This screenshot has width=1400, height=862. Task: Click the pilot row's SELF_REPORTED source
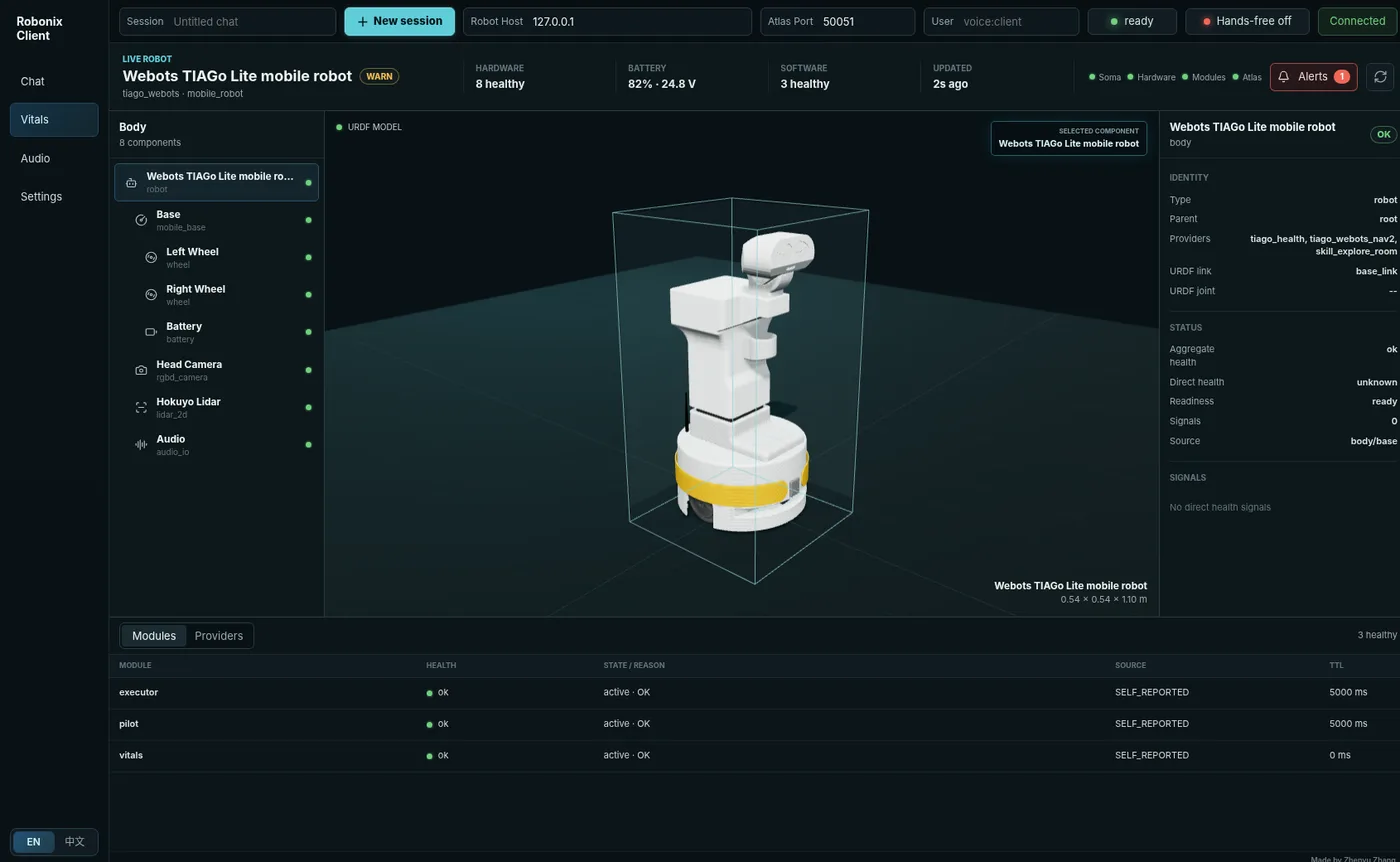click(1152, 724)
